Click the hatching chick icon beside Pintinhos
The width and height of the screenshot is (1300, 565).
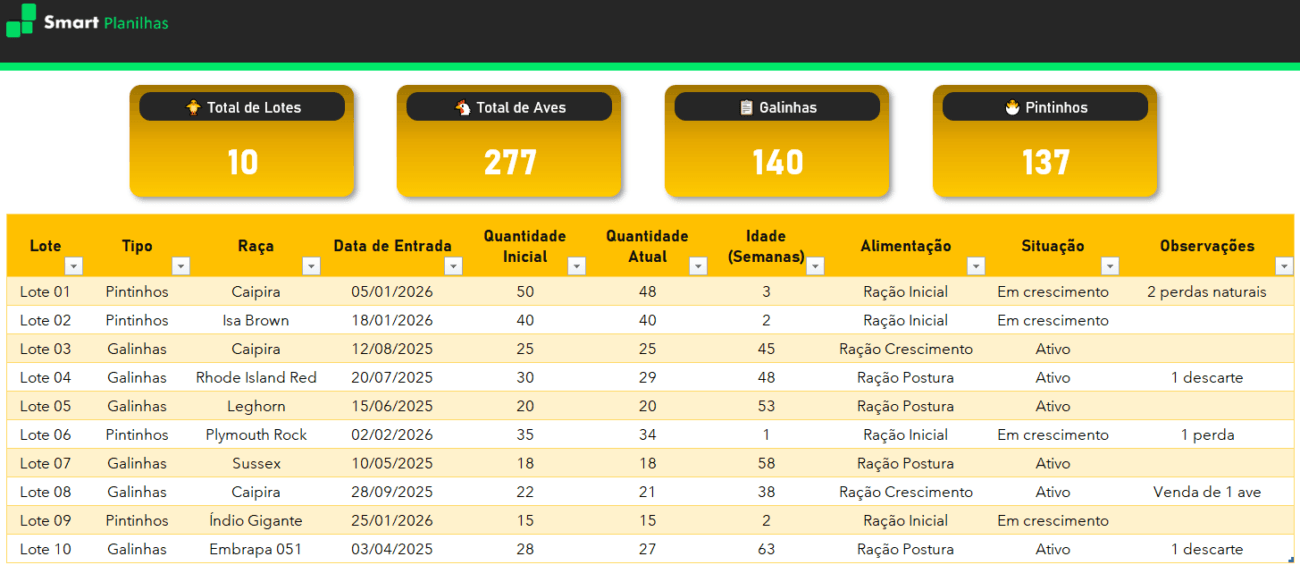[1012, 107]
